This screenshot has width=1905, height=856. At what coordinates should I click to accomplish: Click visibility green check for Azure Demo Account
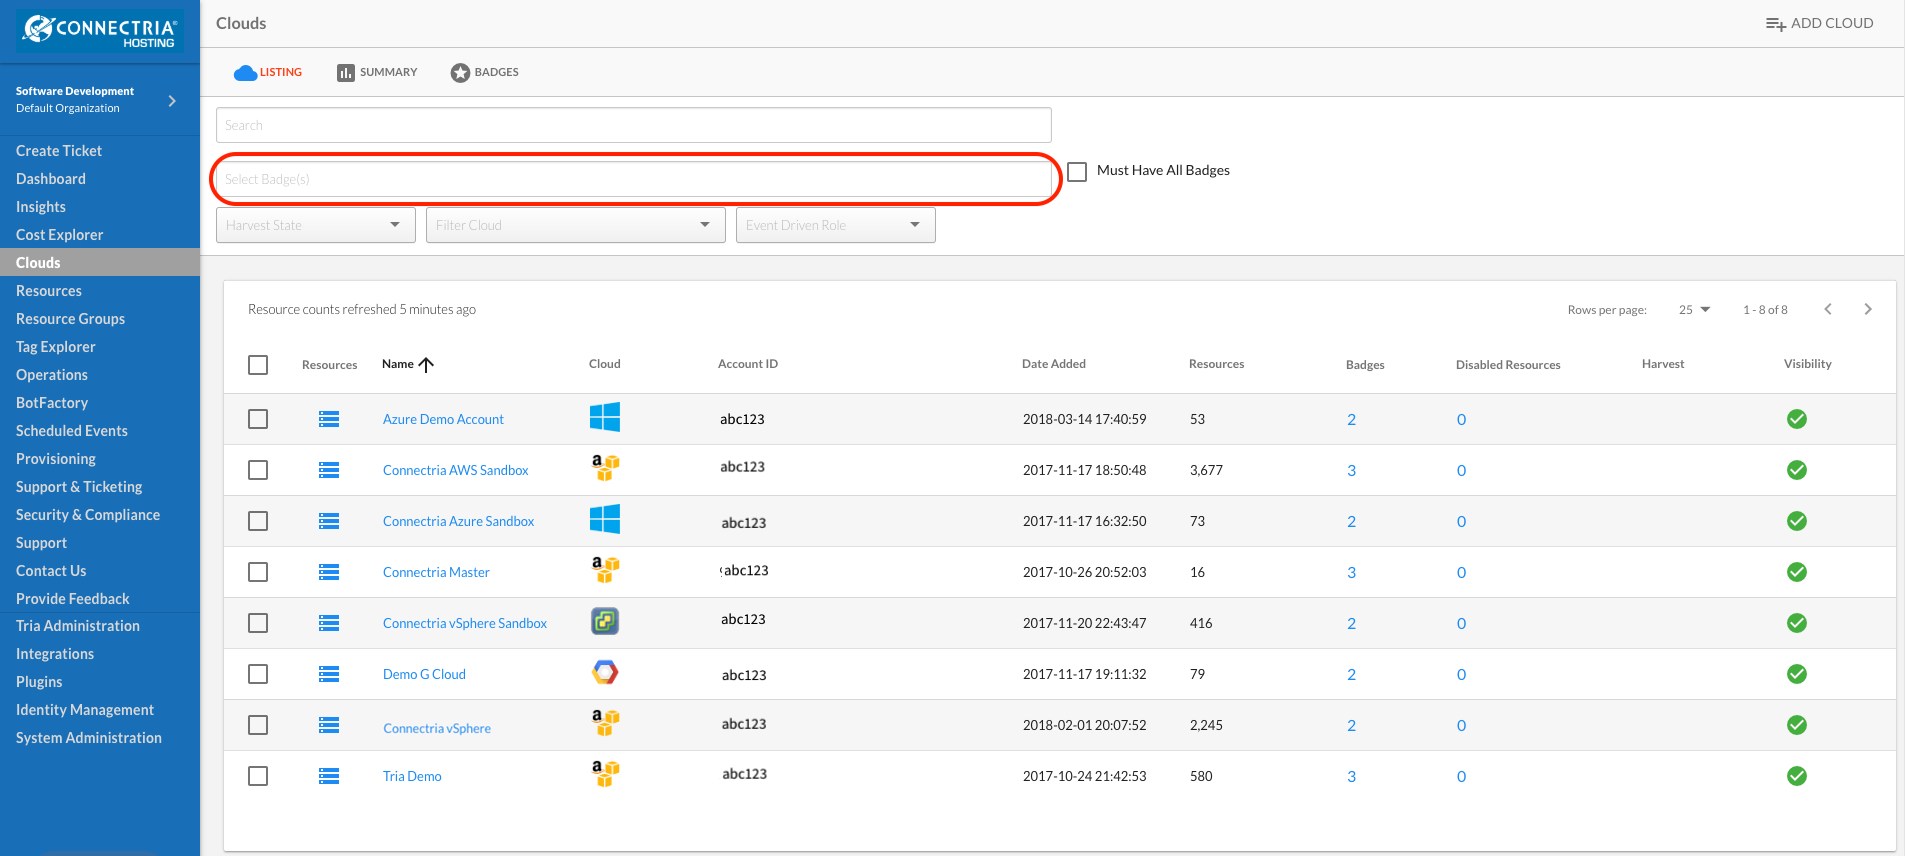point(1797,419)
